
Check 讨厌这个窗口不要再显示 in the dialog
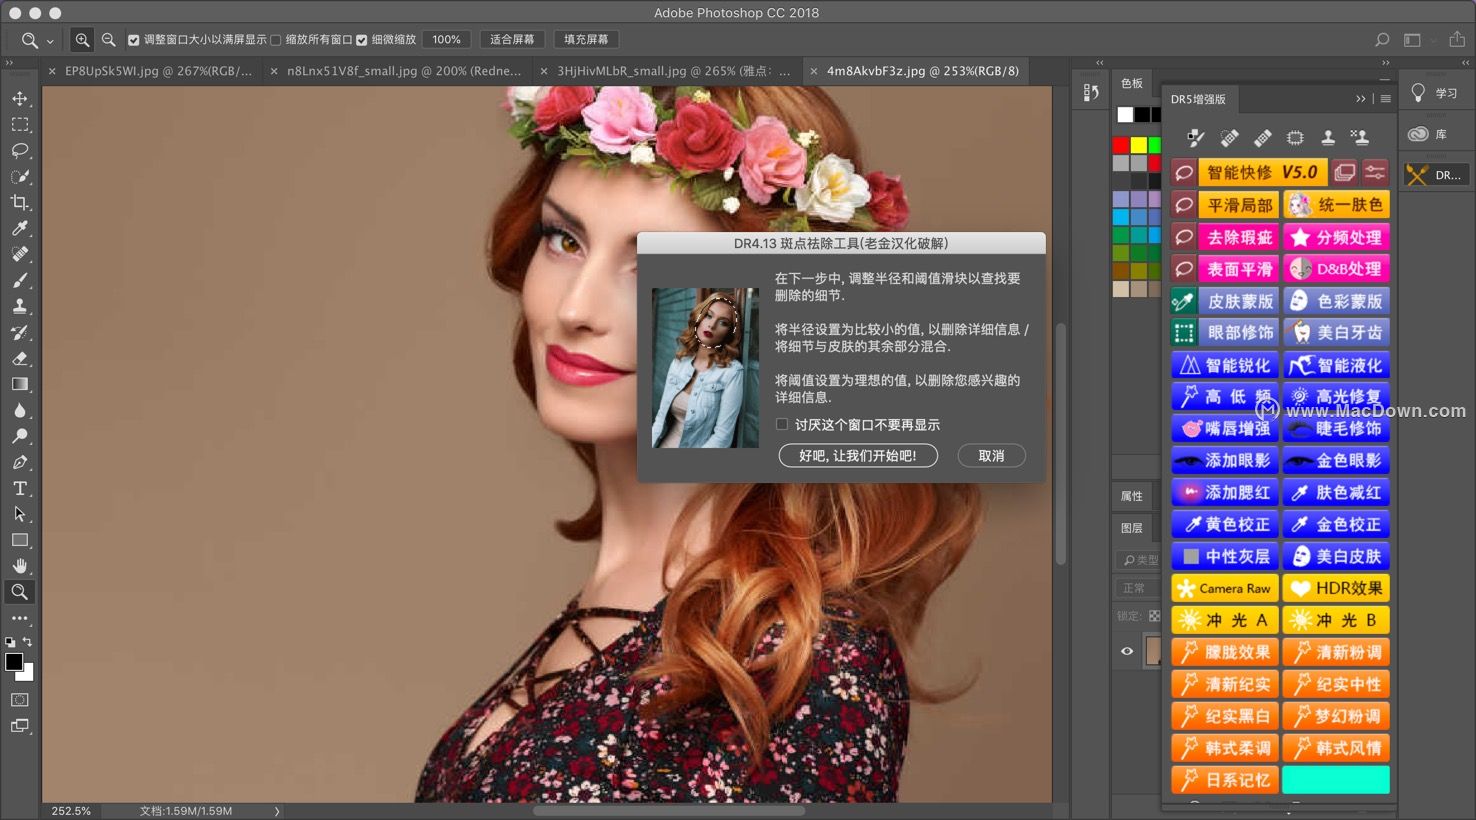pyautogui.click(x=782, y=425)
